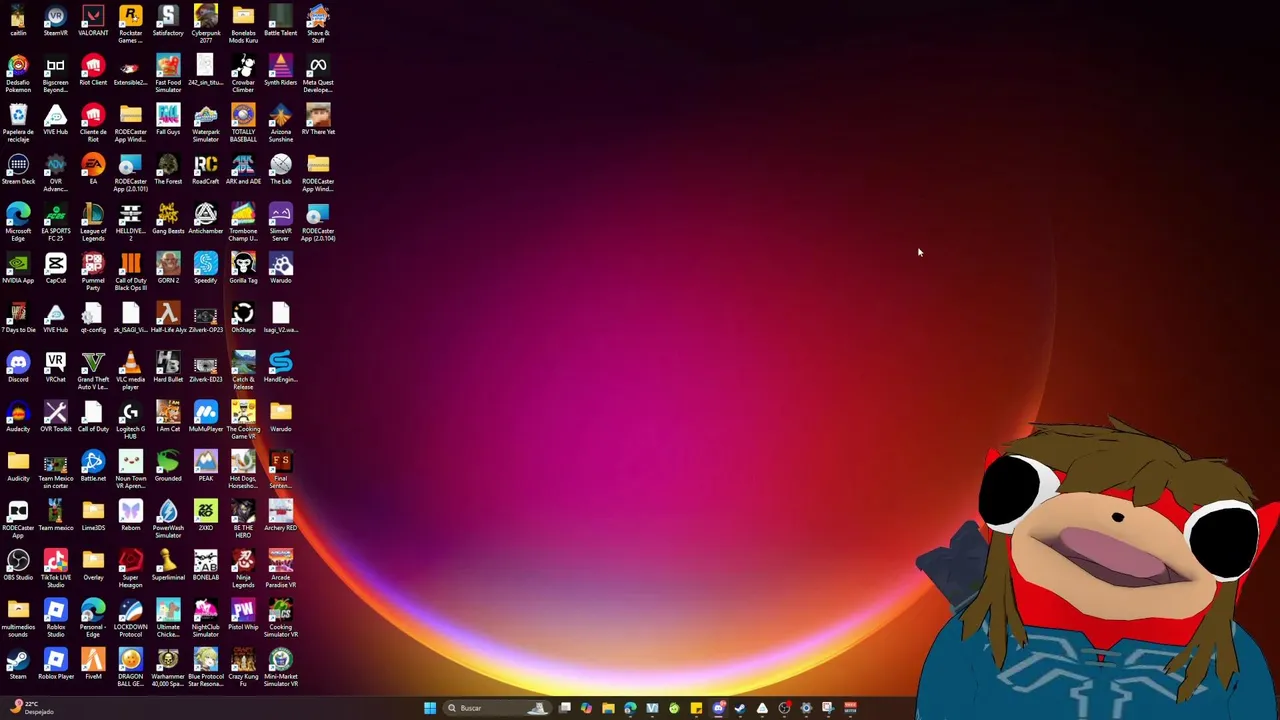Image resolution: width=1280 pixels, height=720 pixels.
Task: Select the FiveM desktop icon
Action: point(93,665)
